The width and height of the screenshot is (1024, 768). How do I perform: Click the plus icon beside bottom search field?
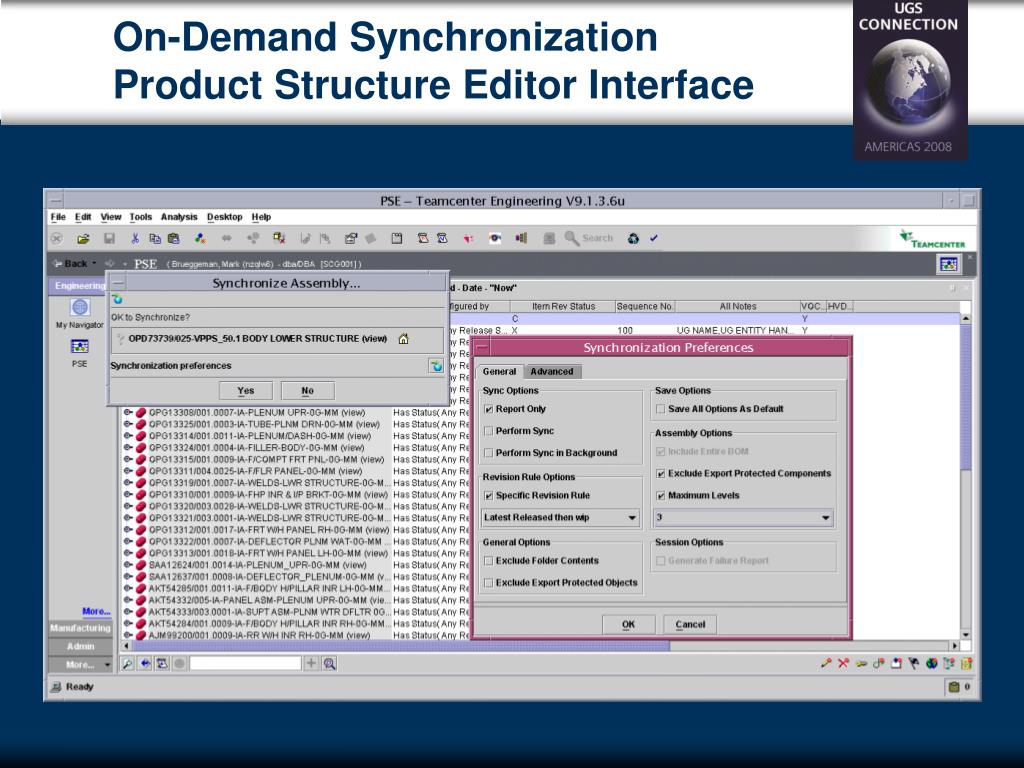(312, 664)
